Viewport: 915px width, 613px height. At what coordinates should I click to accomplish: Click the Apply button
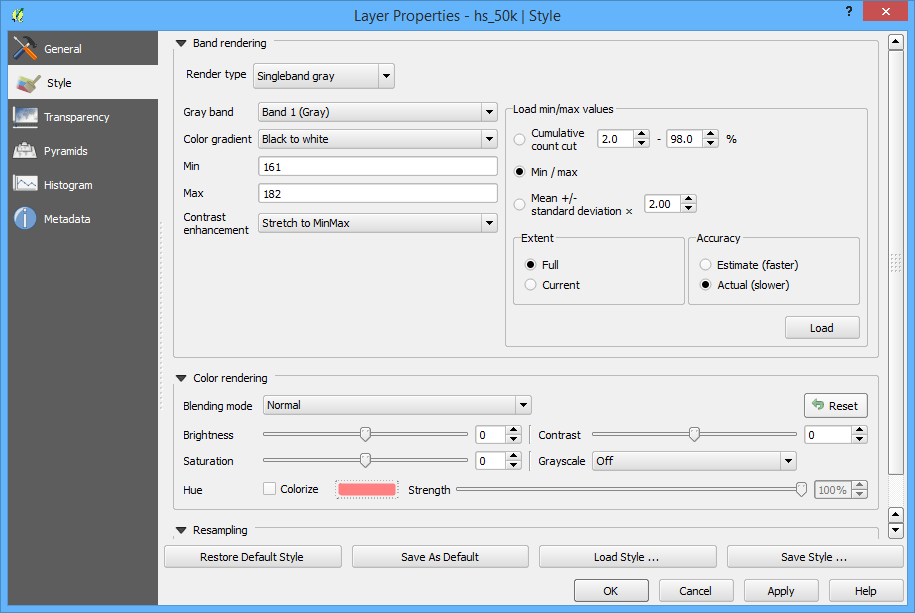click(781, 591)
